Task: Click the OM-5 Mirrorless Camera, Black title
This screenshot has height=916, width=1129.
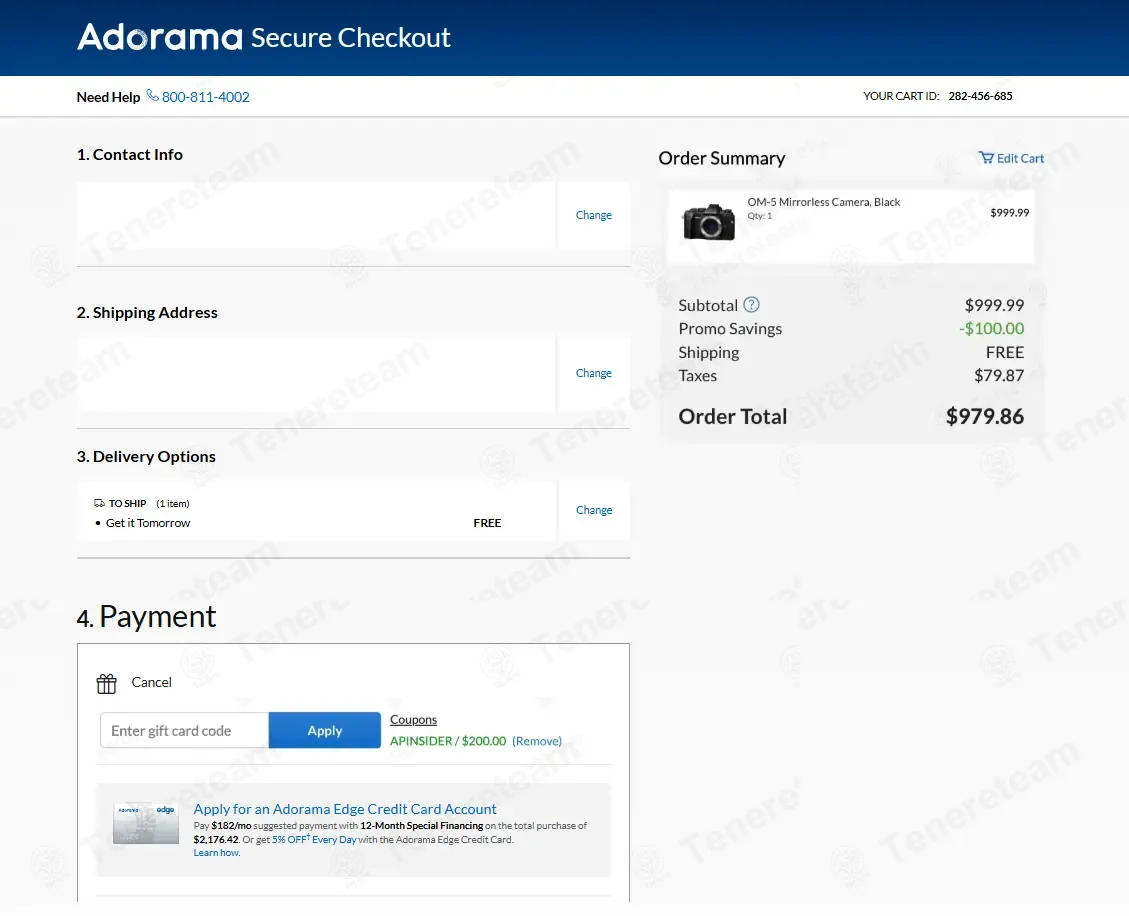Action: (824, 202)
